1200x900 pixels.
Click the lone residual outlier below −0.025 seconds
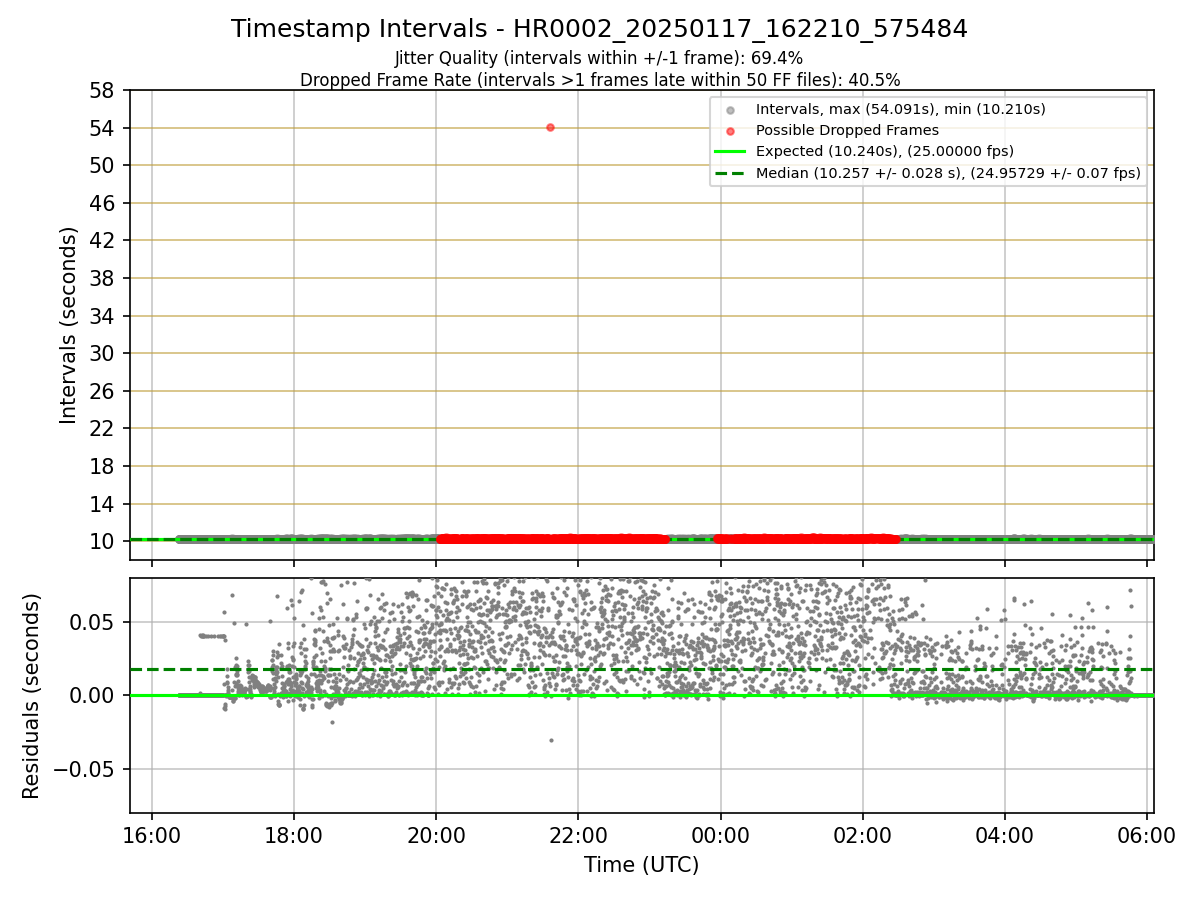pos(551,740)
